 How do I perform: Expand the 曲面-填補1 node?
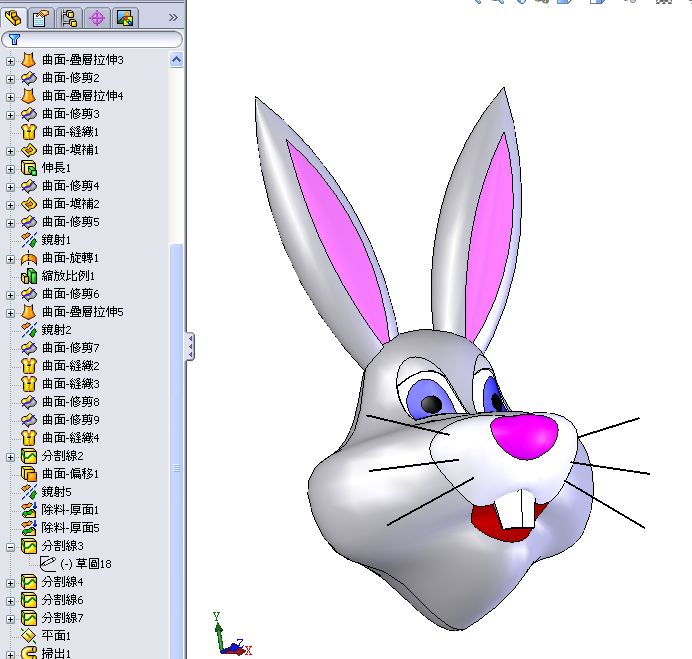pyautogui.click(x=10, y=151)
